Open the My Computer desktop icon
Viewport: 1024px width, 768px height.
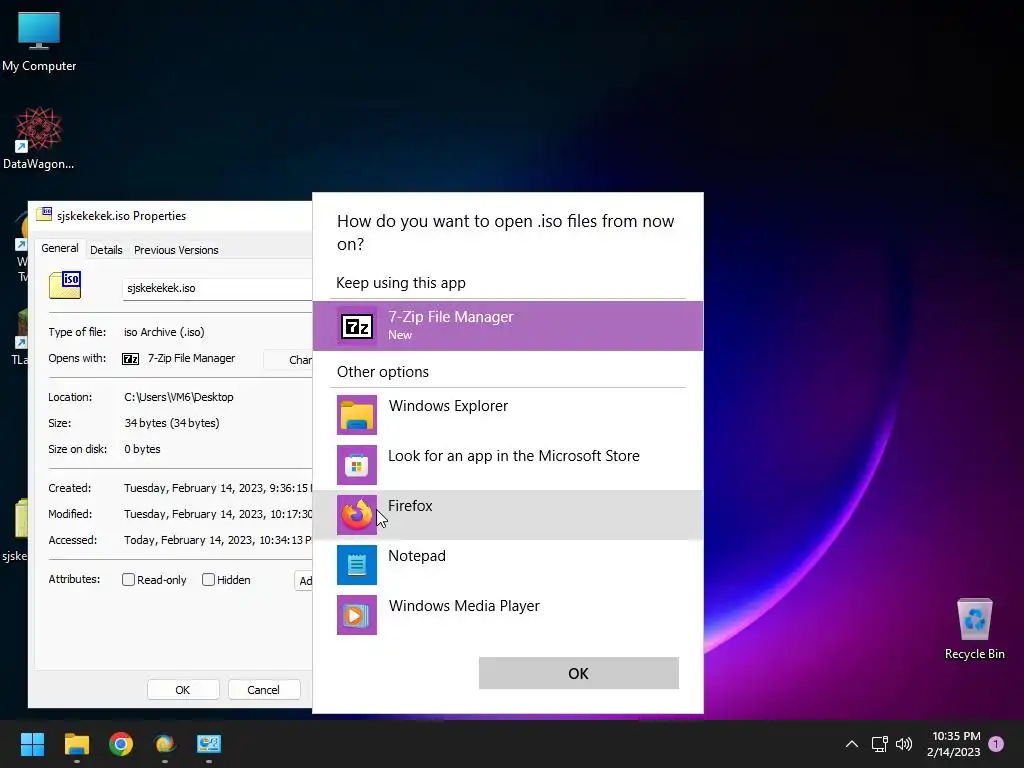click(39, 42)
